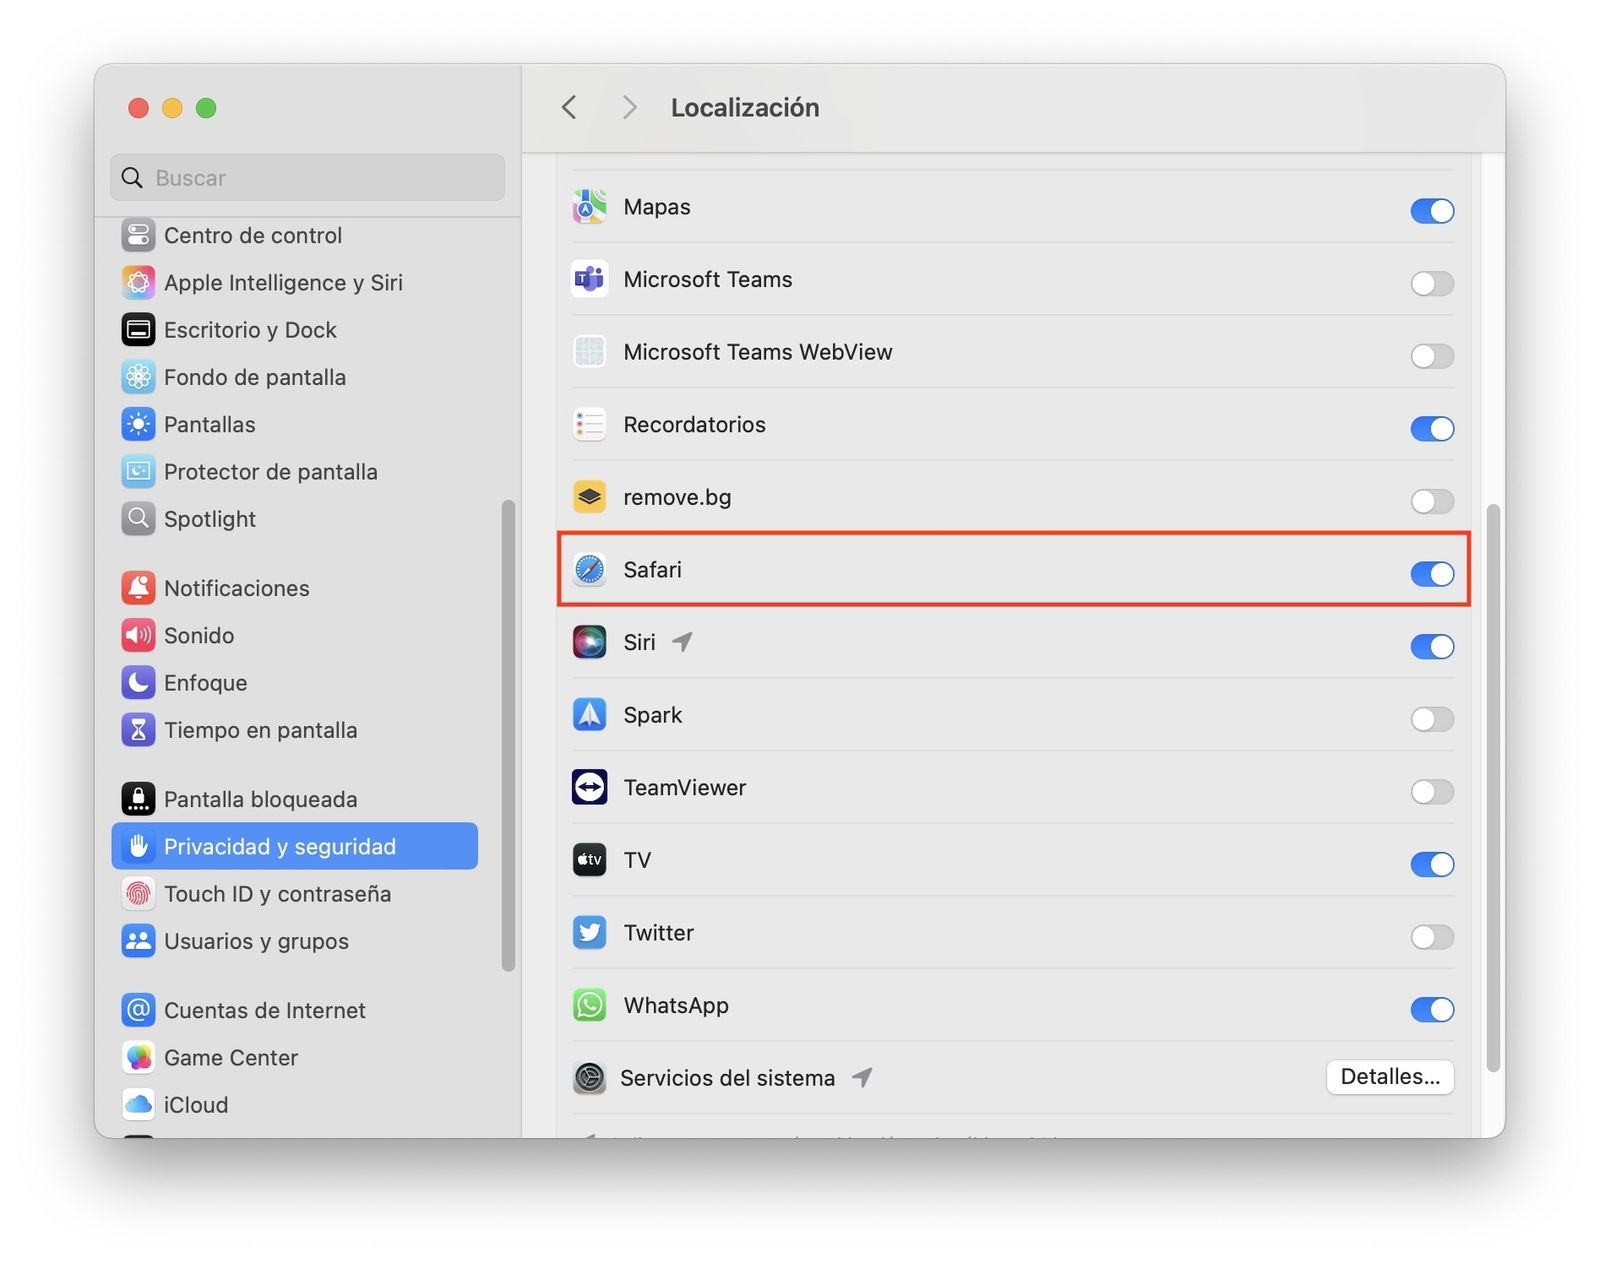Open Detalles... for Servicios del sistema
This screenshot has width=1600, height=1263.
point(1390,1077)
